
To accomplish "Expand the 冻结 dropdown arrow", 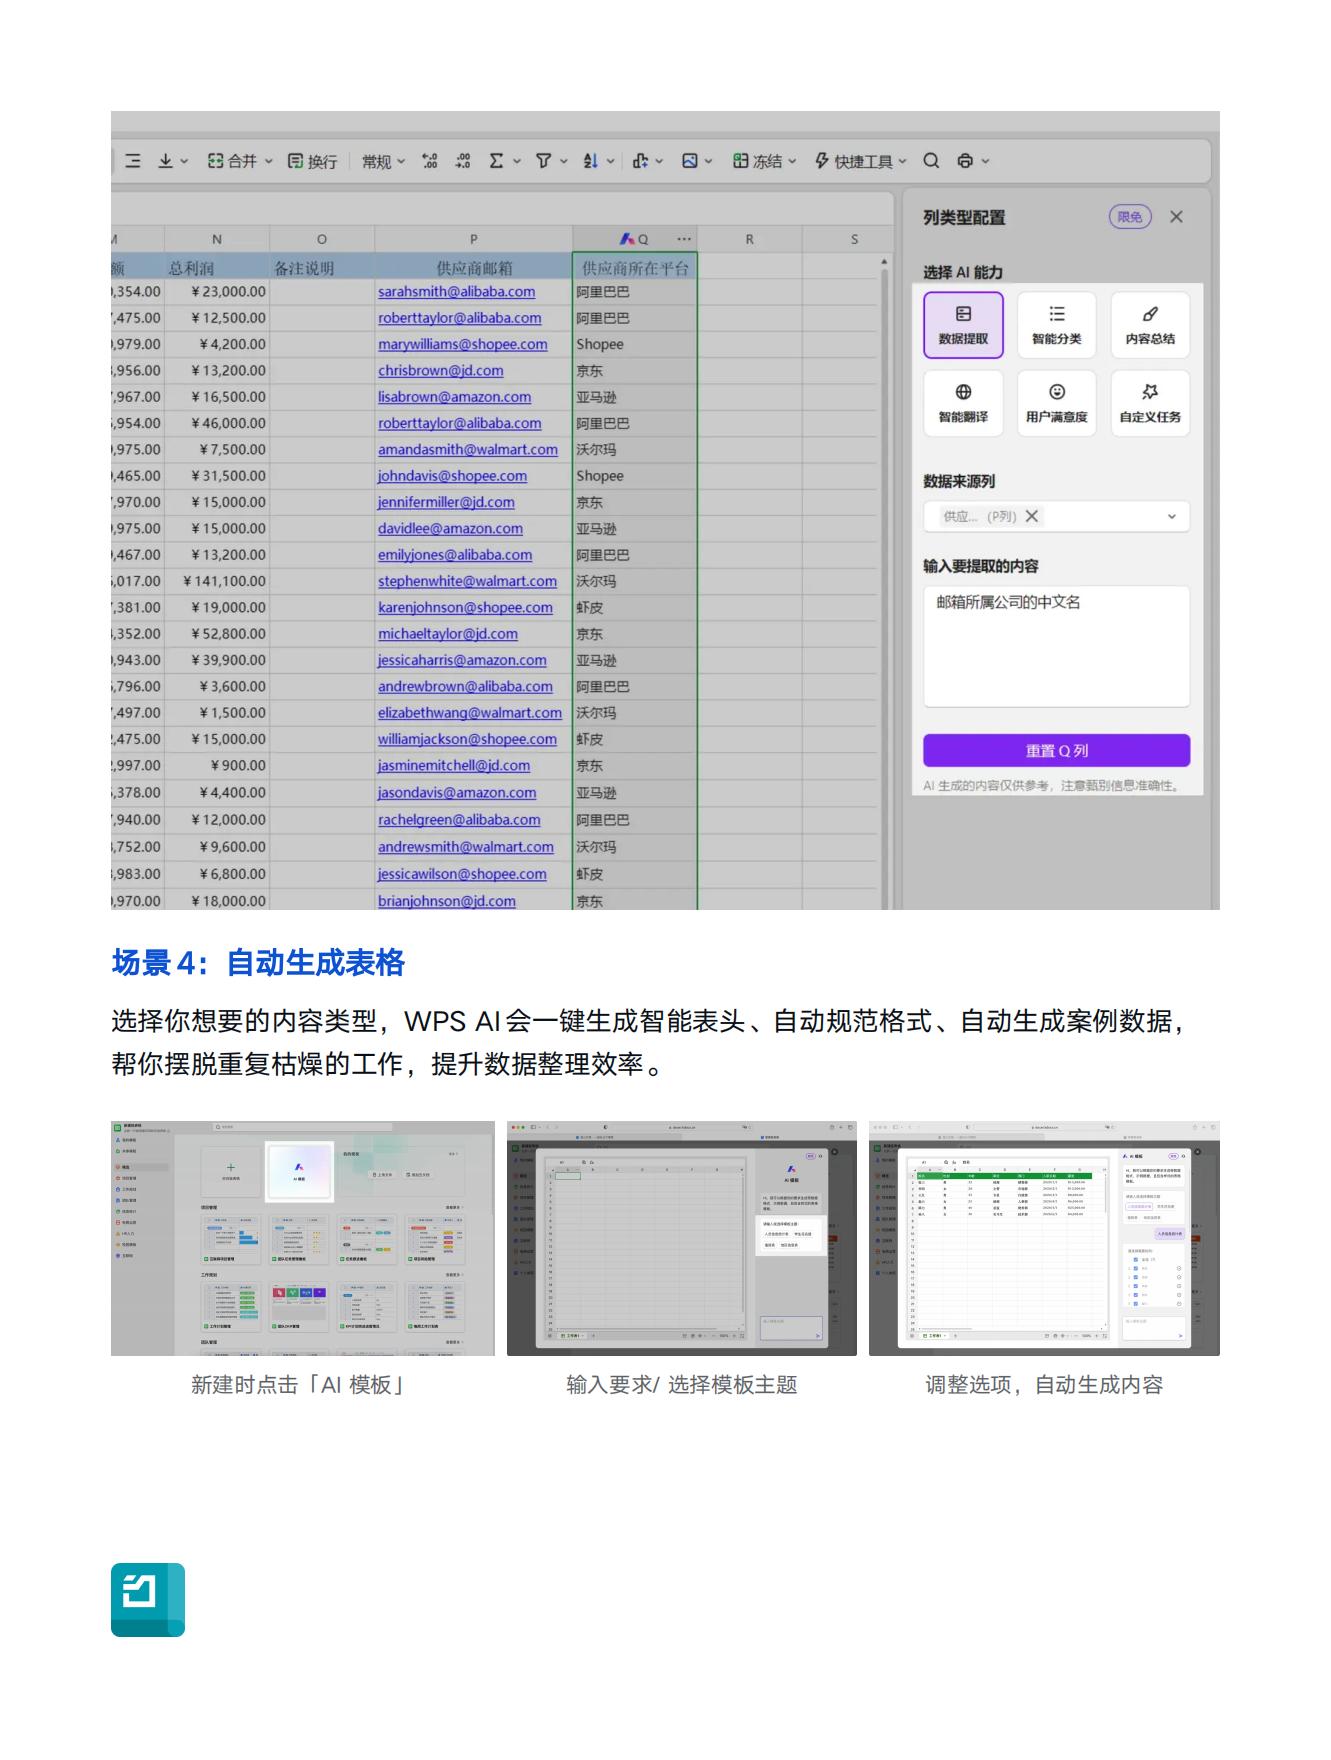I will pyautogui.click(x=792, y=161).
